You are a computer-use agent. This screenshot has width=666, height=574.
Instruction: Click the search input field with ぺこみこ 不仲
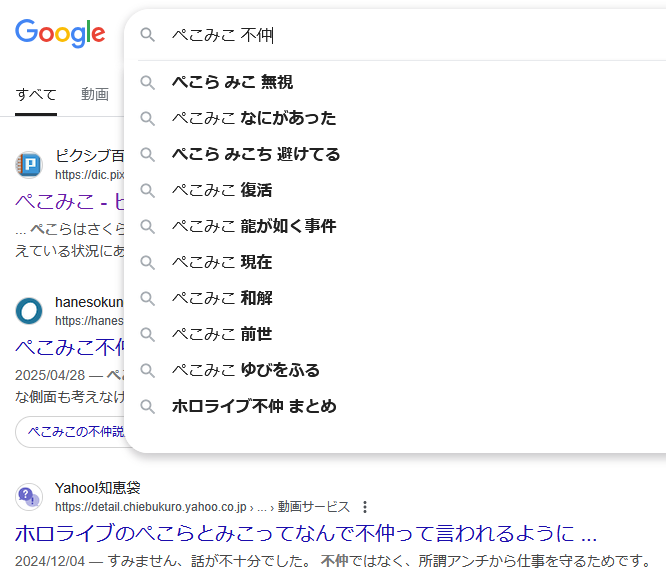point(400,35)
